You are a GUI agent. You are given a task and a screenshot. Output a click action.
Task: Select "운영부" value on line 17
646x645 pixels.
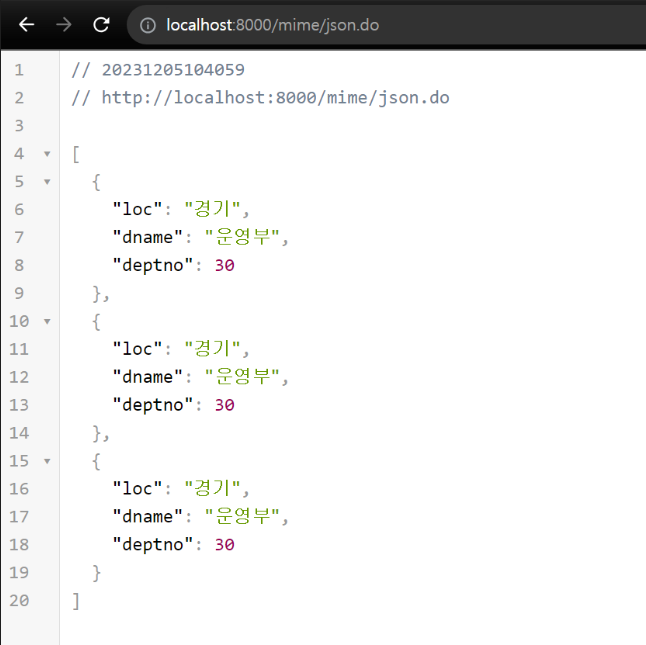(x=243, y=516)
